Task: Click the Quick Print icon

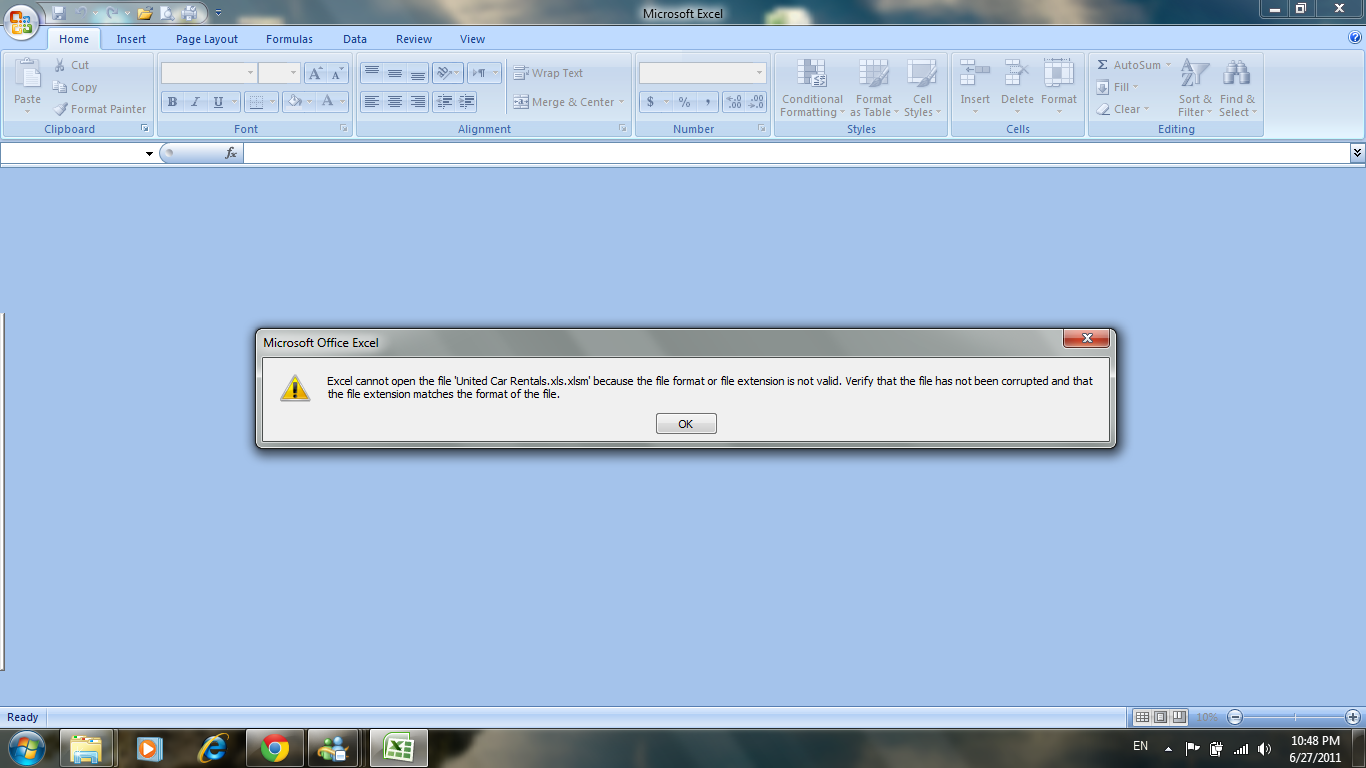Action: pyautogui.click(x=189, y=13)
